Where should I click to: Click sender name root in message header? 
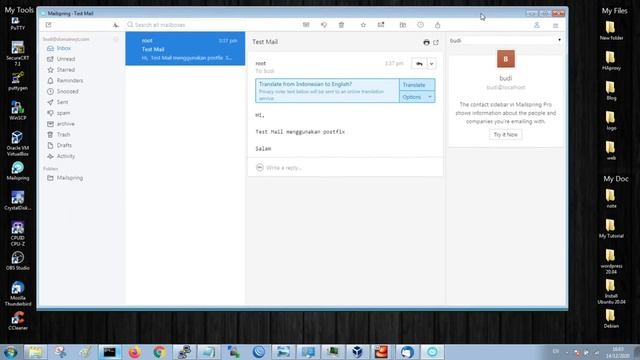click(261, 64)
